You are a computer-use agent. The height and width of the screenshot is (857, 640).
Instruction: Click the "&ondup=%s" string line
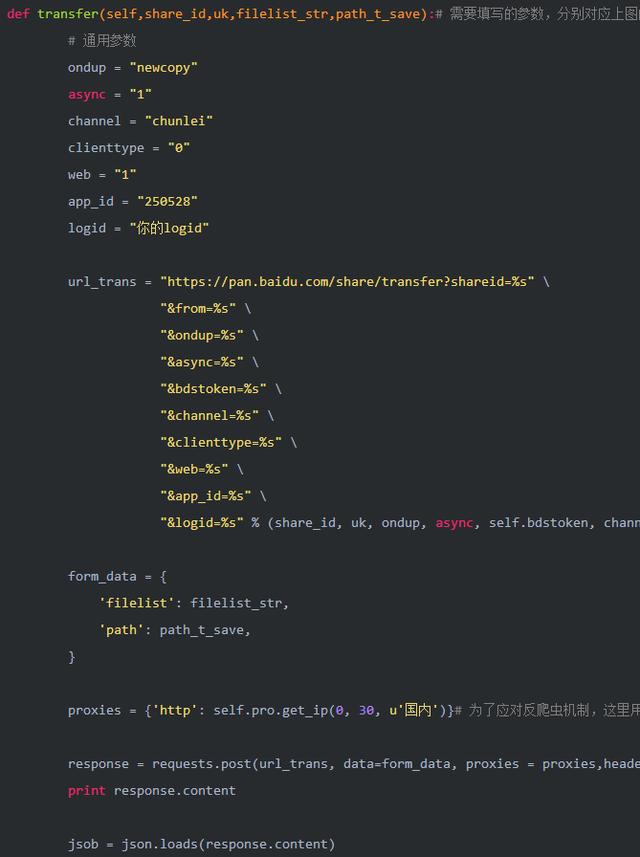click(x=209, y=335)
